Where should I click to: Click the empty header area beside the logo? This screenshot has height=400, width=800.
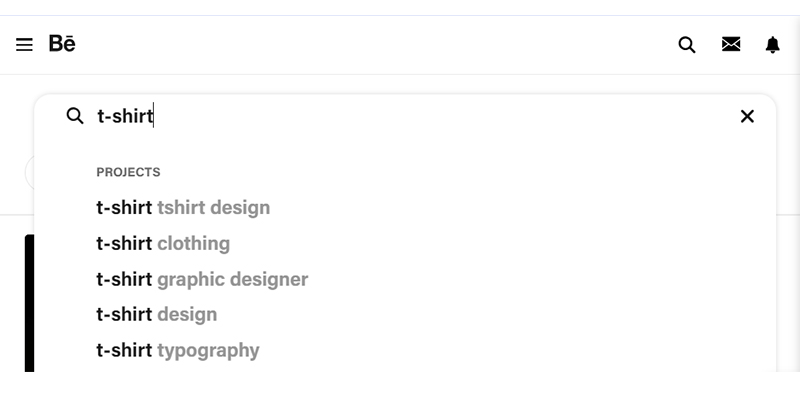coord(350,45)
